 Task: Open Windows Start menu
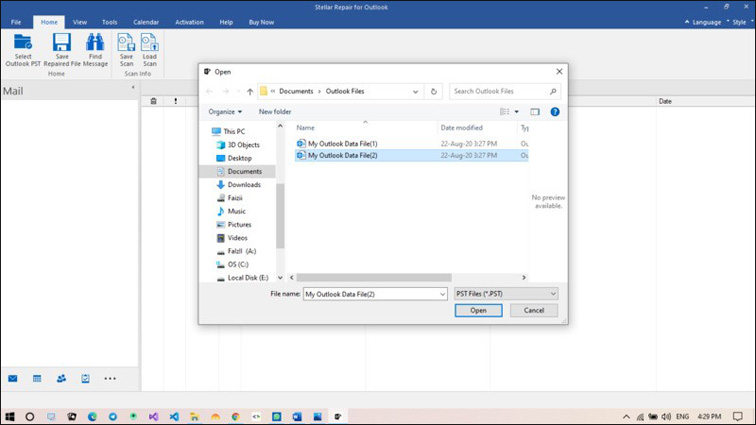coord(10,416)
